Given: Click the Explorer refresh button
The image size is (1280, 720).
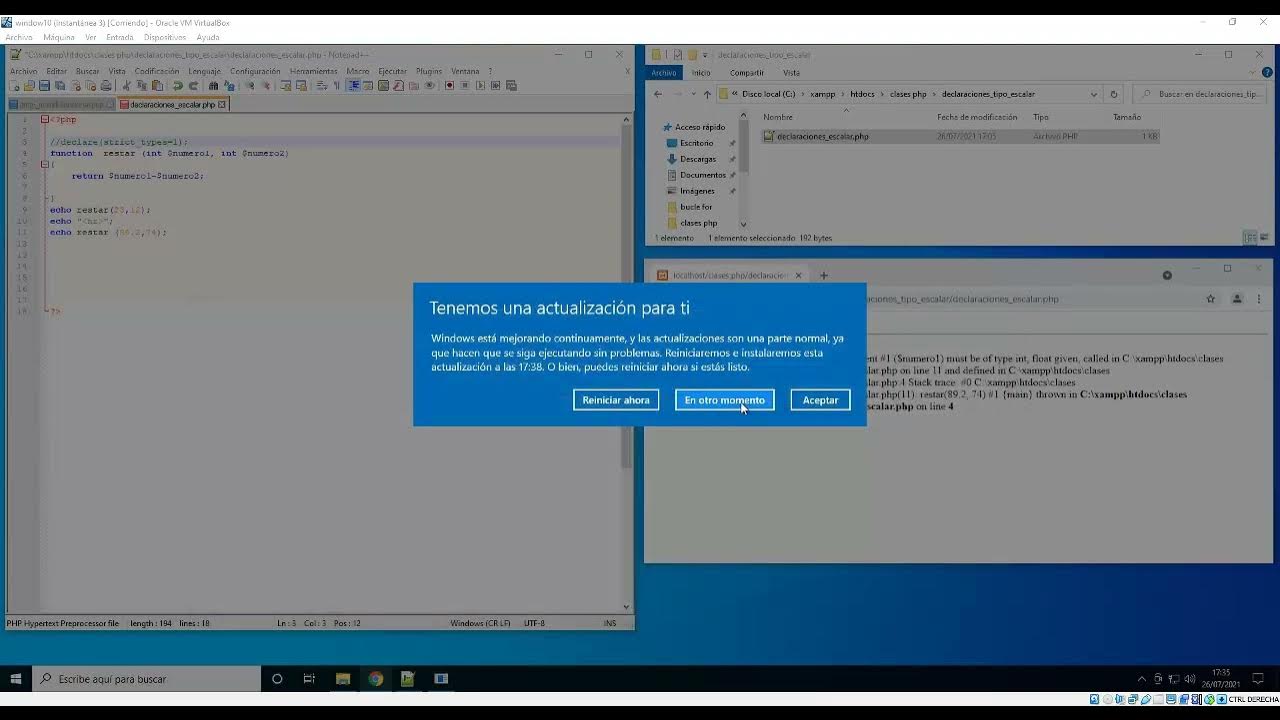Looking at the screenshot, I should coord(1114,94).
